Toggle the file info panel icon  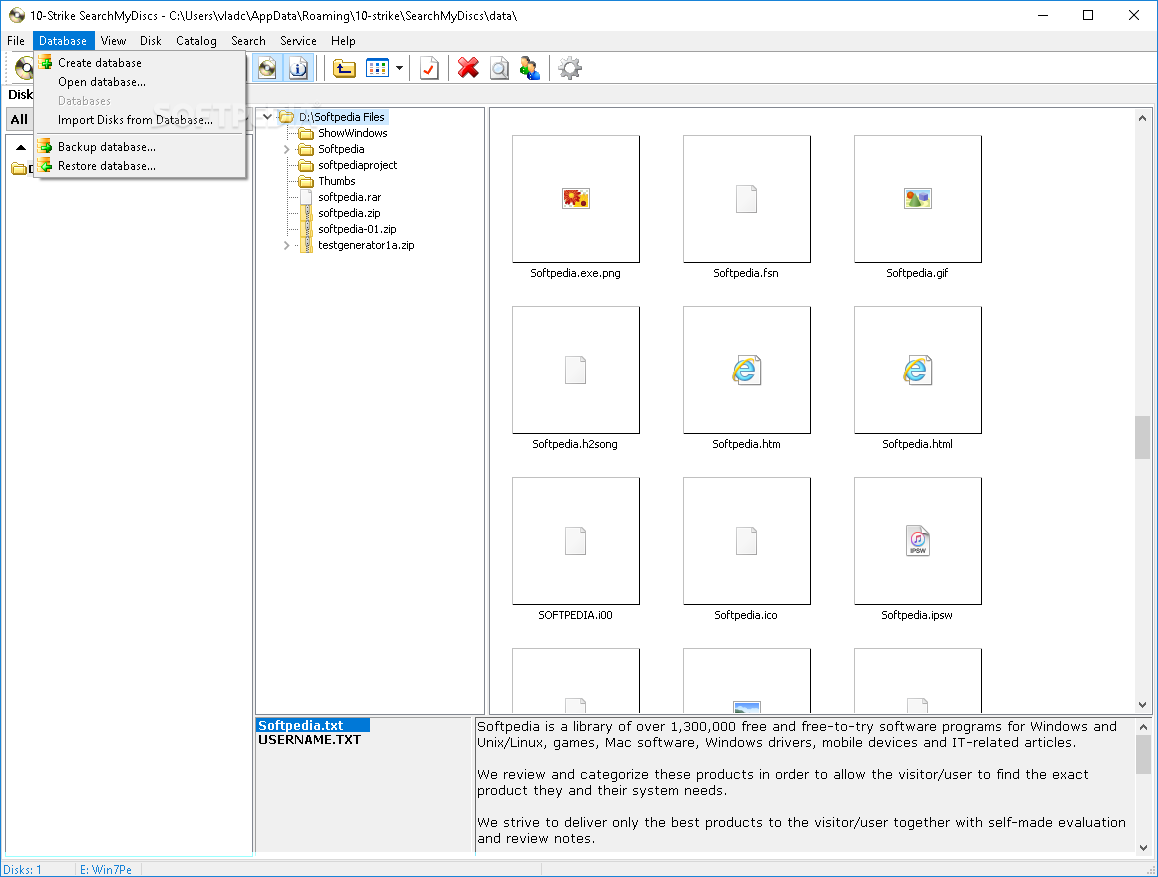(298, 69)
